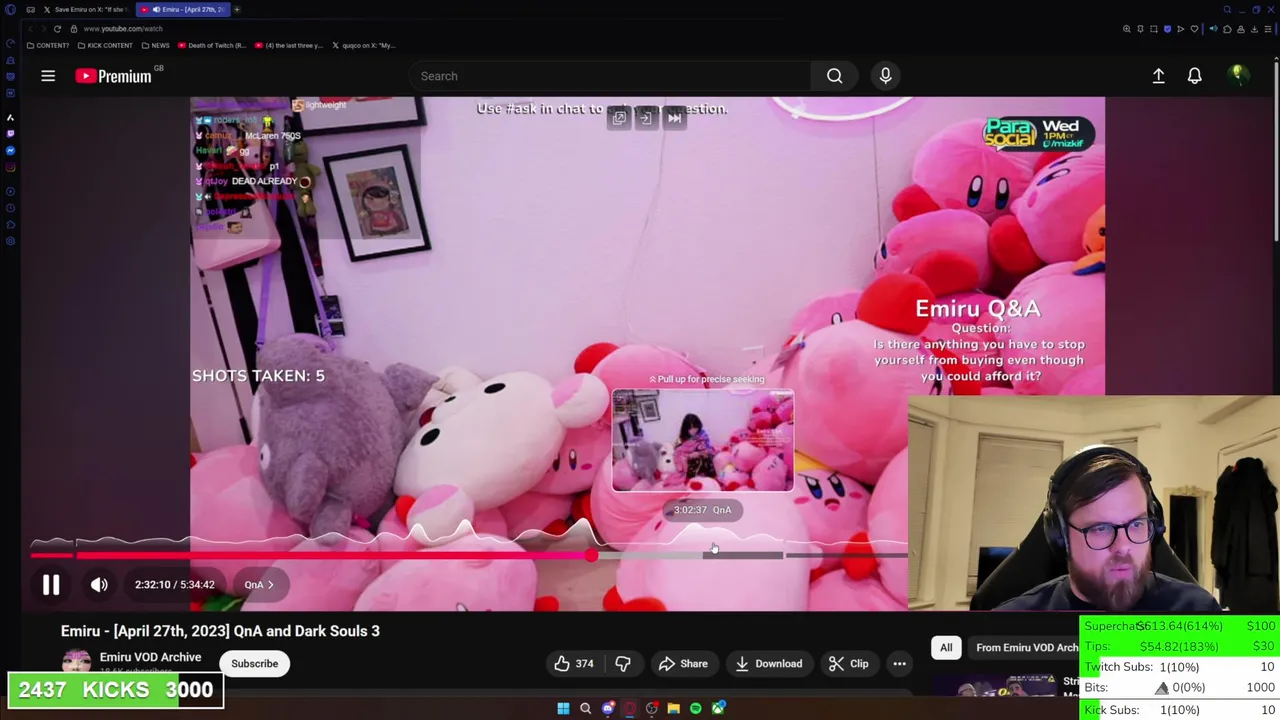Open Emiru VOD Archive channel name
This screenshot has width=1280, height=720.
tap(150, 657)
